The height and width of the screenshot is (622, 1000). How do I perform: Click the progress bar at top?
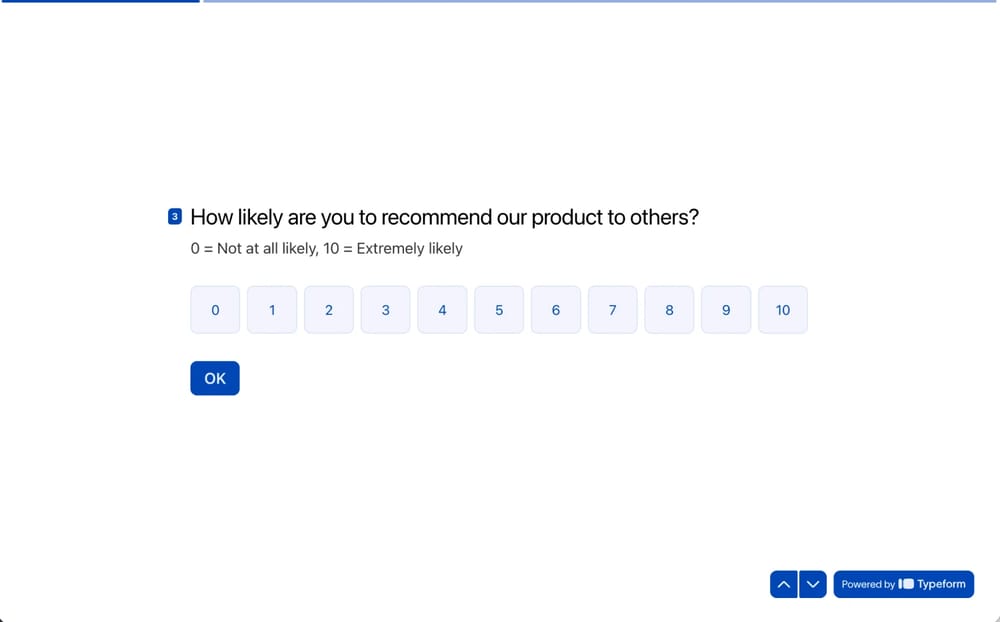(x=500, y=2)
